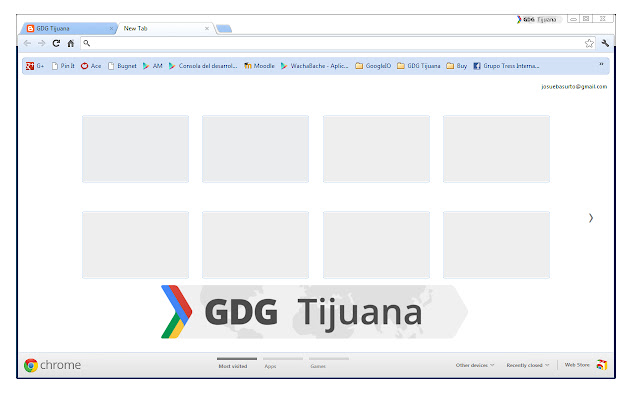Expand the GoogleIO bookmark folder

373,66
